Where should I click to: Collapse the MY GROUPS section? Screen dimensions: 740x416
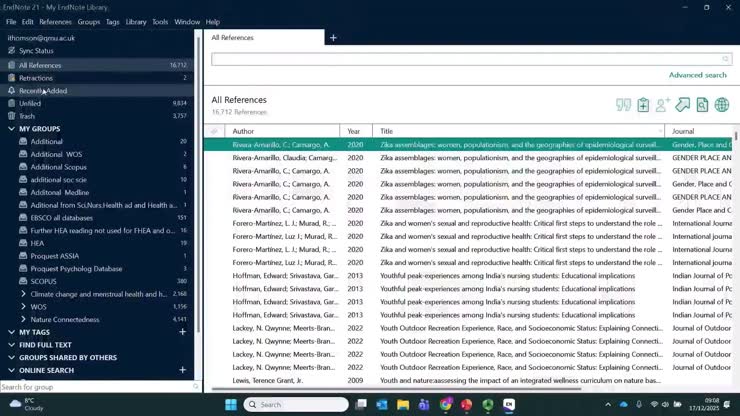pos(11,128)
